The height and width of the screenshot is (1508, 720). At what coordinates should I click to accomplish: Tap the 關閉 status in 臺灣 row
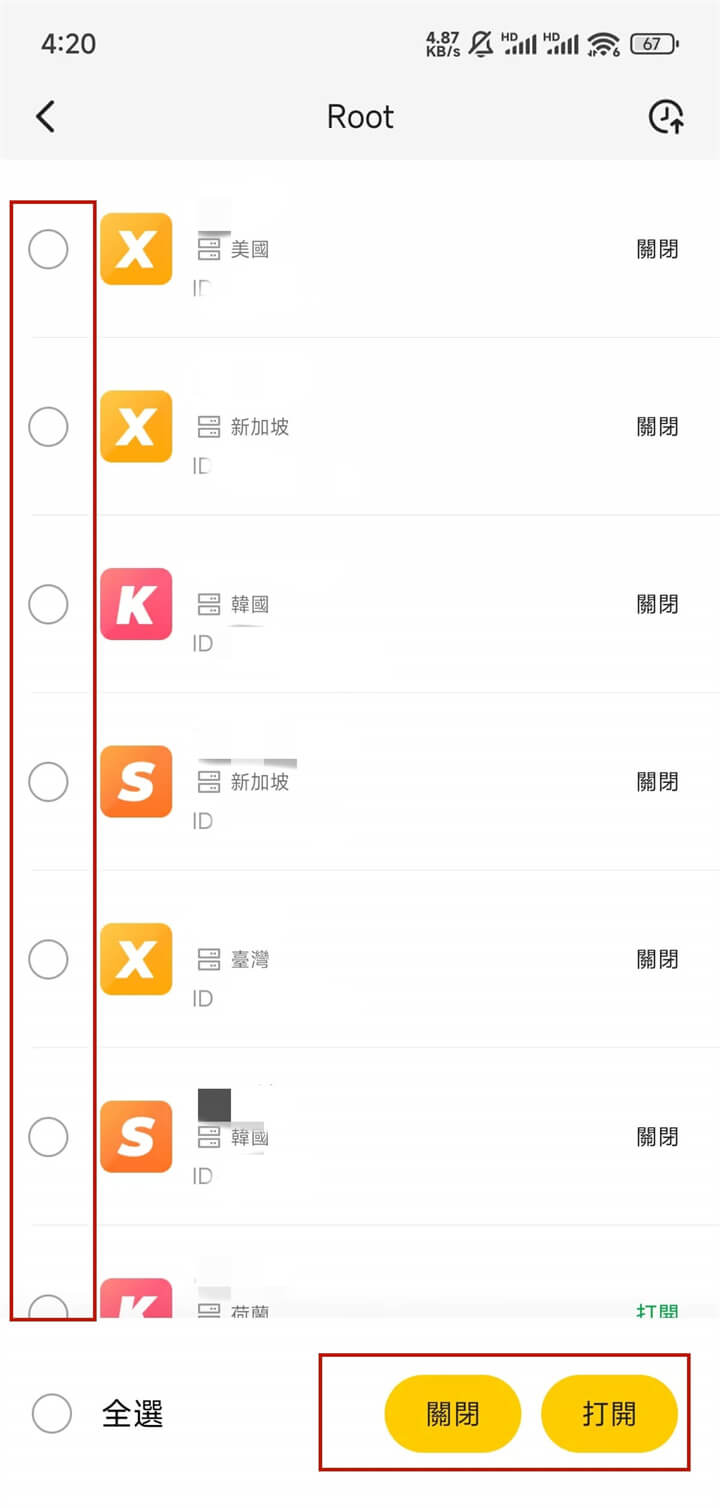657,959
